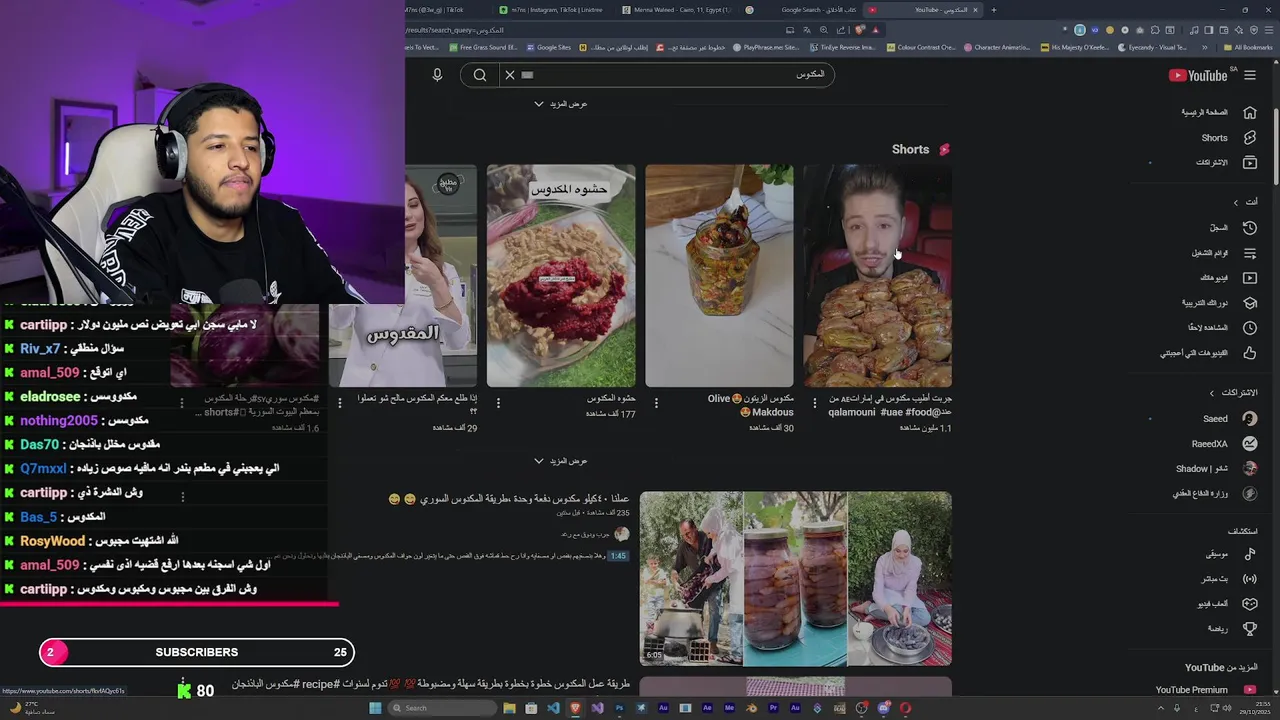This screenshot has height=720, width=1280.
Task: Open options menu for Olive Makdous short
Action: tap(656, 402)
